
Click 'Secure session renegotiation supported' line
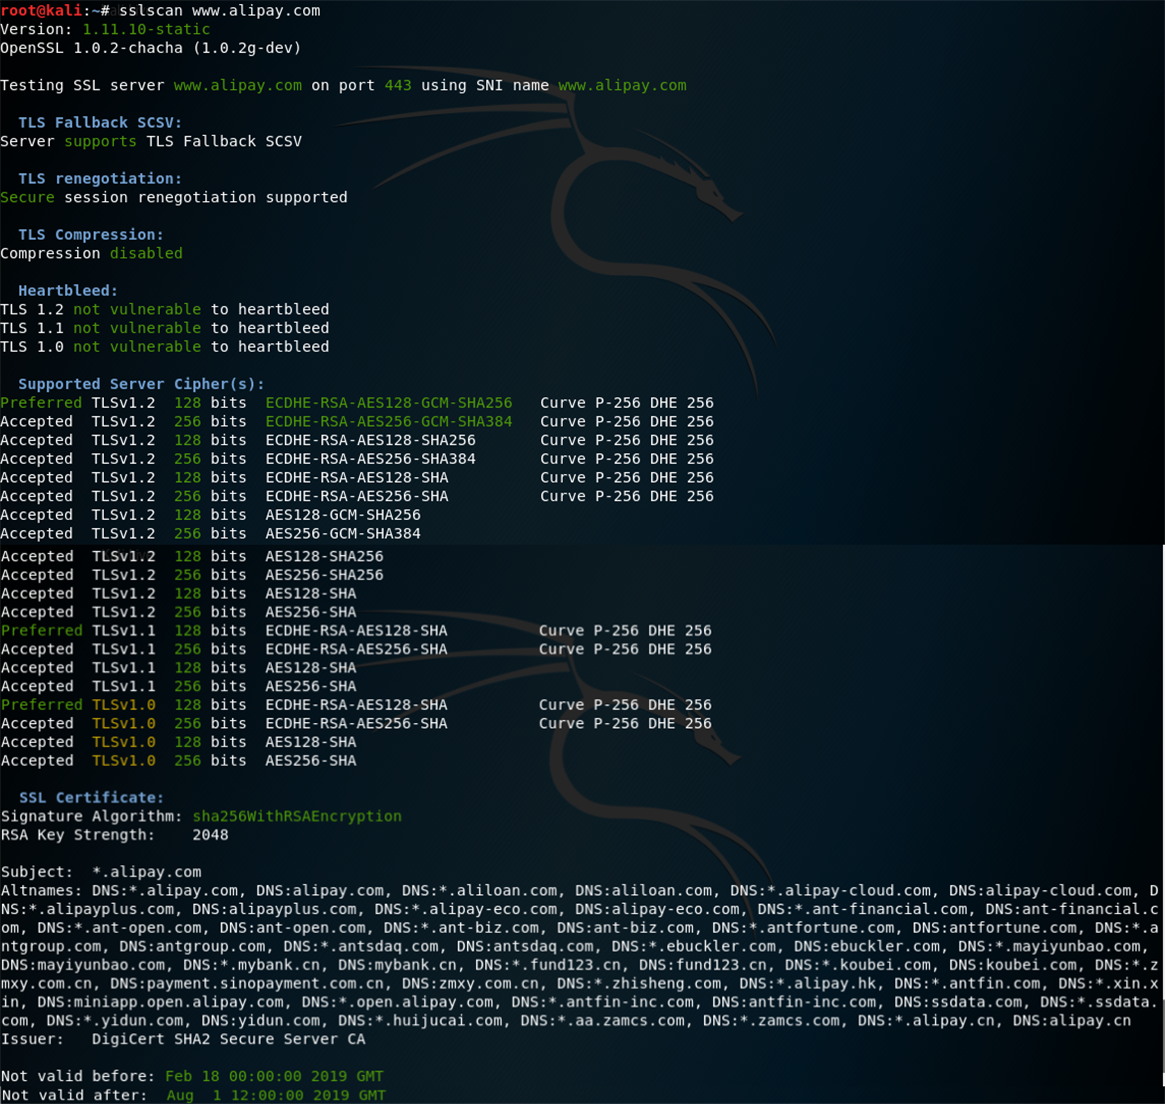coord(174,198)
